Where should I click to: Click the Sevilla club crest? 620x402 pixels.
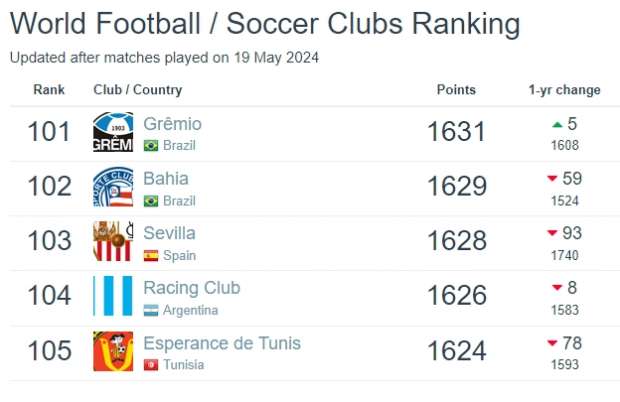113,241
